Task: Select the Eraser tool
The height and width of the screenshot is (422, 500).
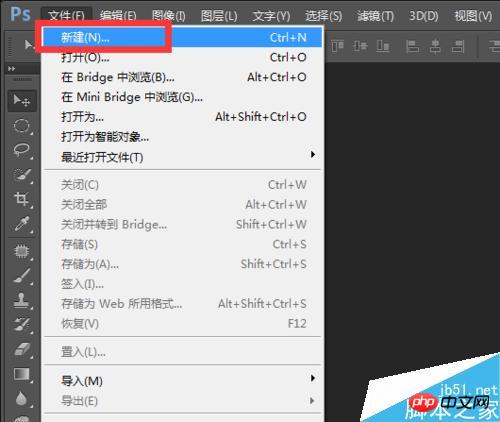Action: click(x=21, y=349)
